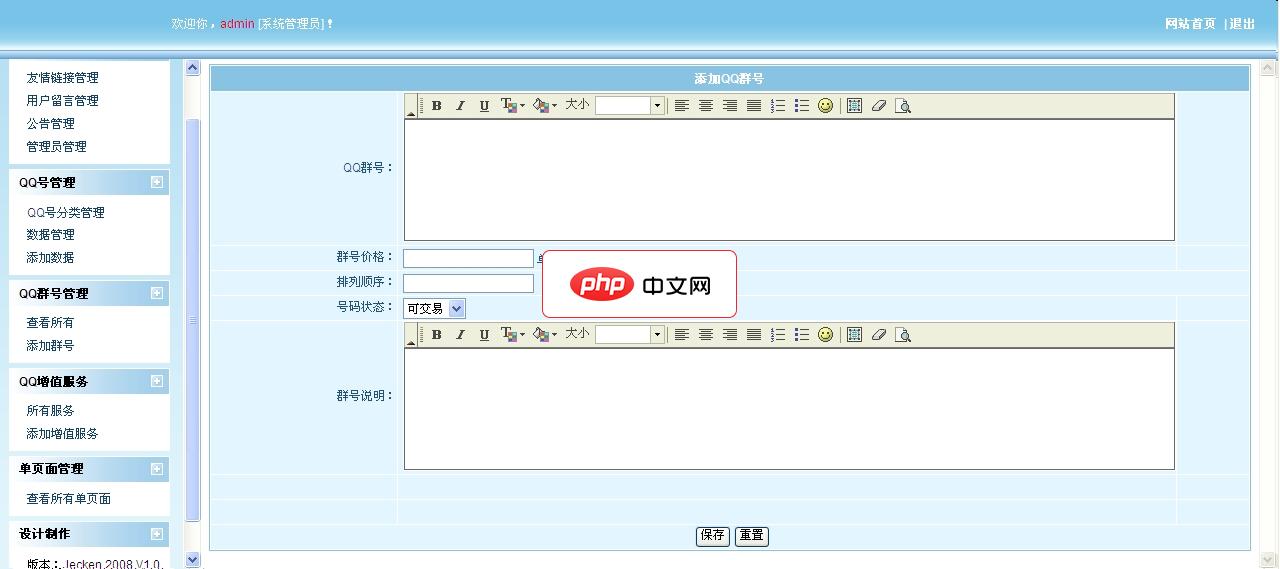The height and width of the screenshot is (569, 1280).
Task: Collapse the QQ号管理 sidebar section
Action: [x=157, y=182]
